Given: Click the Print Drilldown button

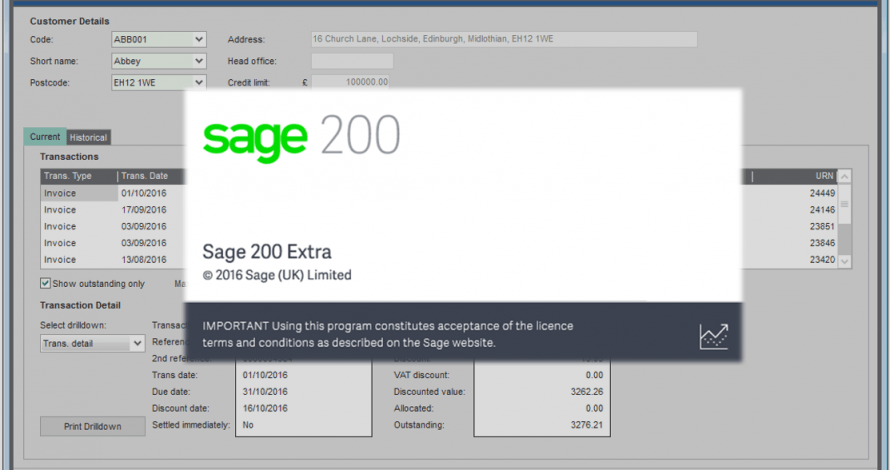Looking at the screenshot, I should coord(93,426).
